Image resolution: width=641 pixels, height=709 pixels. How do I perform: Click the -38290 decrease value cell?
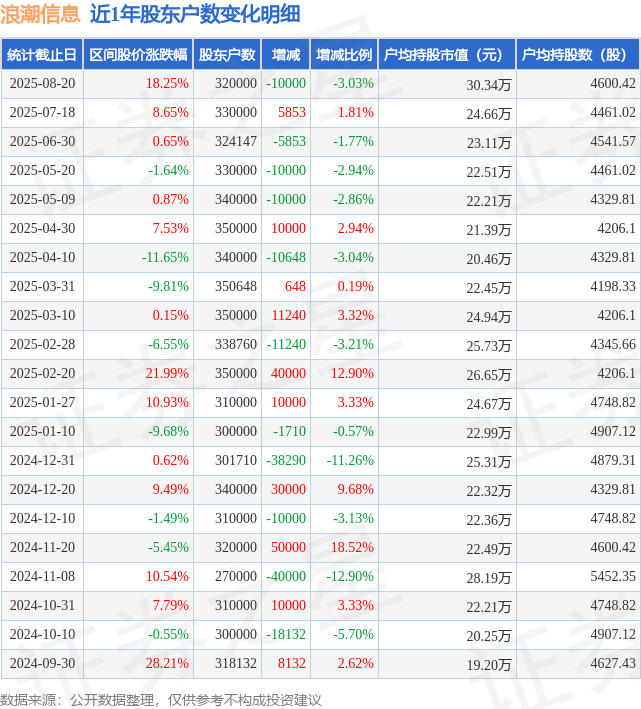[286, 460]
